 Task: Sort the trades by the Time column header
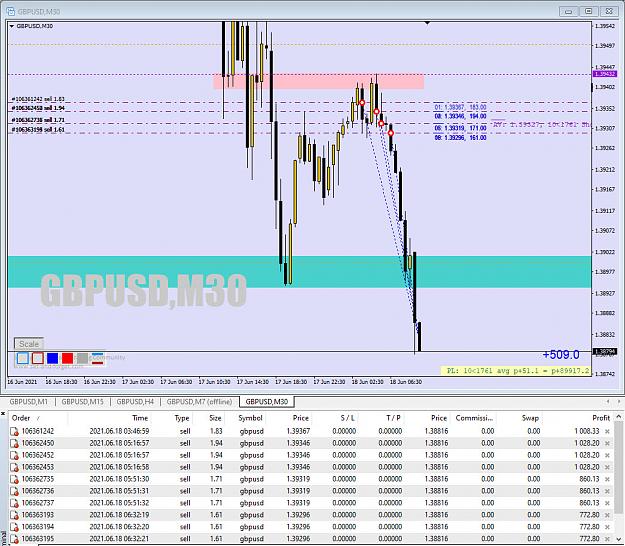[140, 418]
